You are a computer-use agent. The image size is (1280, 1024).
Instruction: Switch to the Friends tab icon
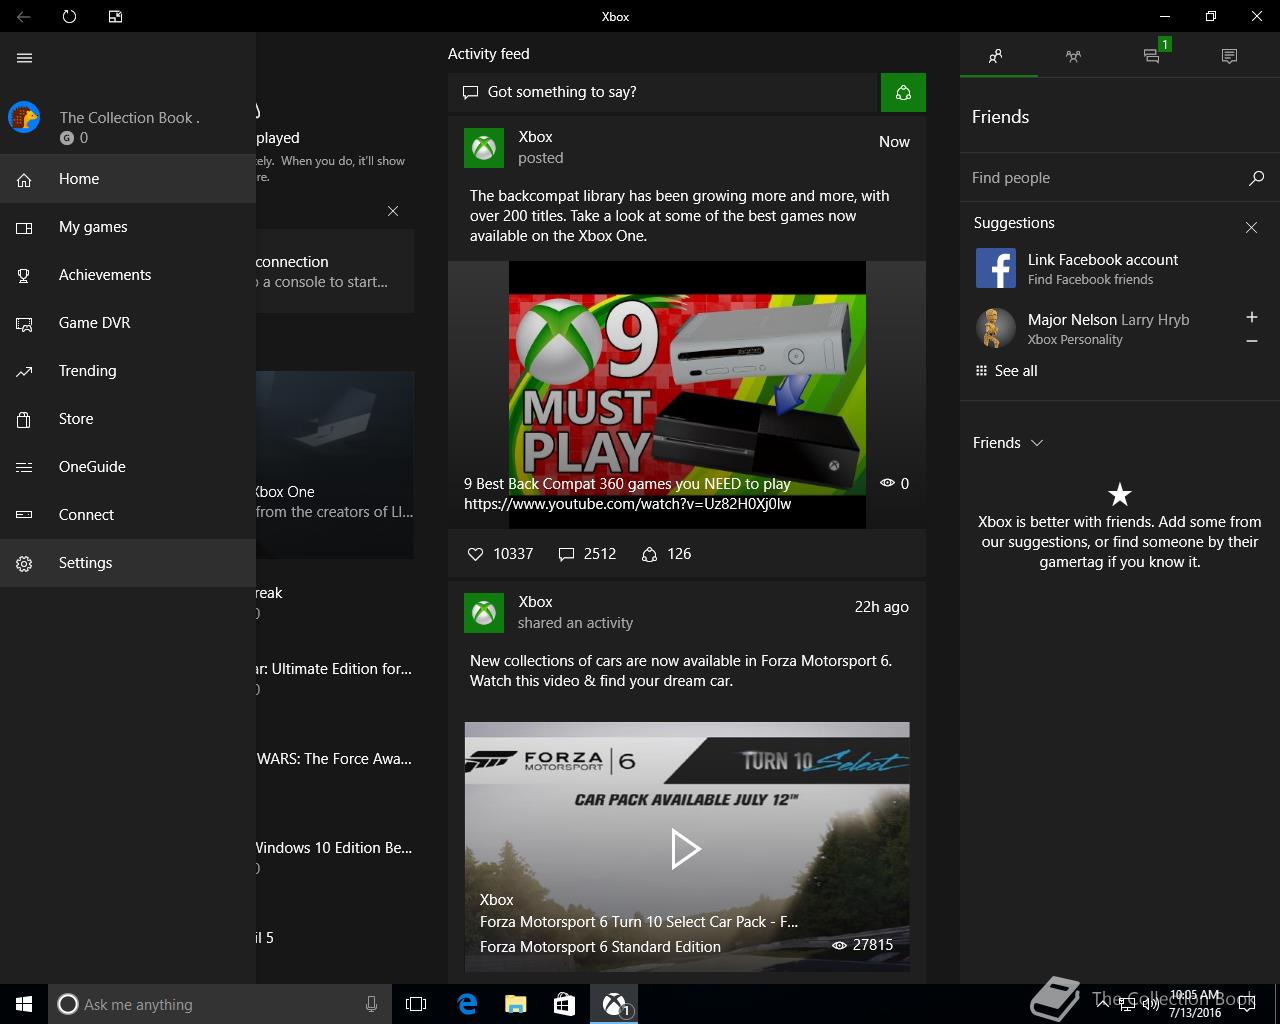click(996, 56)
